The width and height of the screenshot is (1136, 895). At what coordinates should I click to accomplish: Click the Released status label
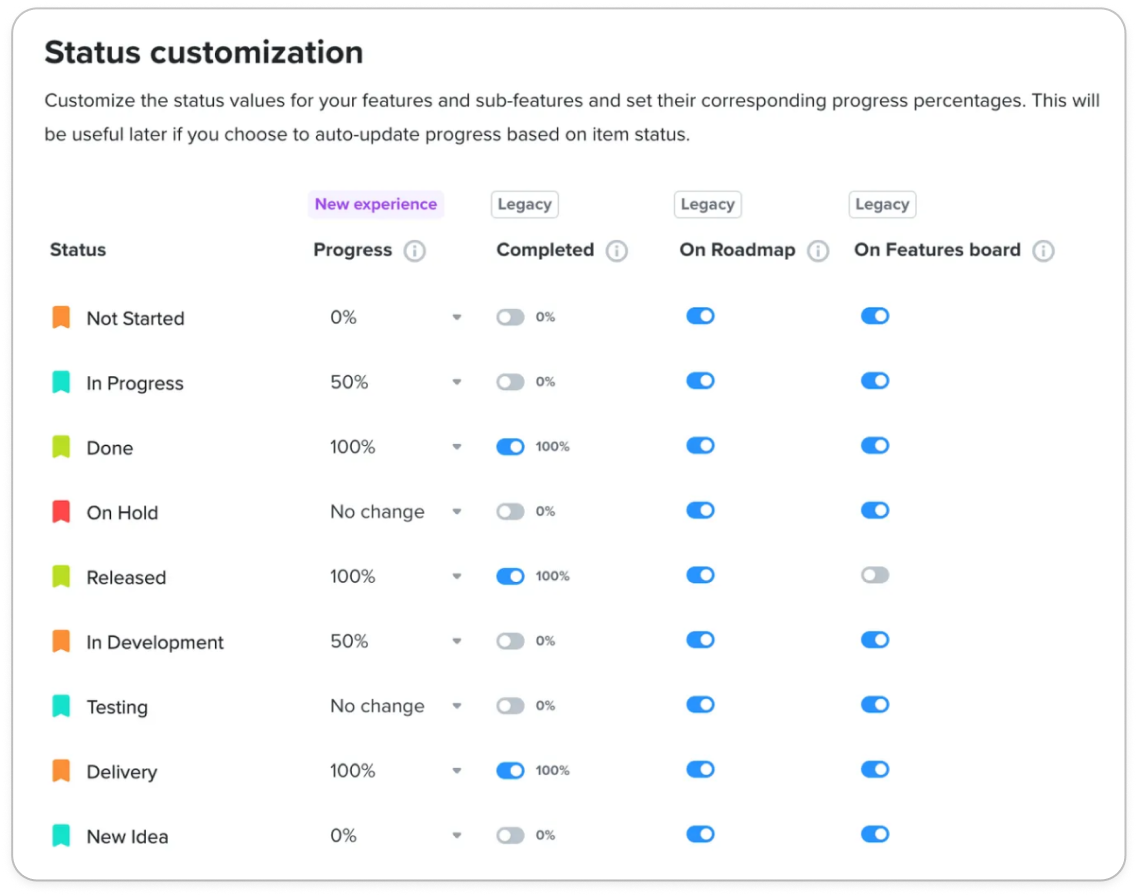click(x=126, y=578)
